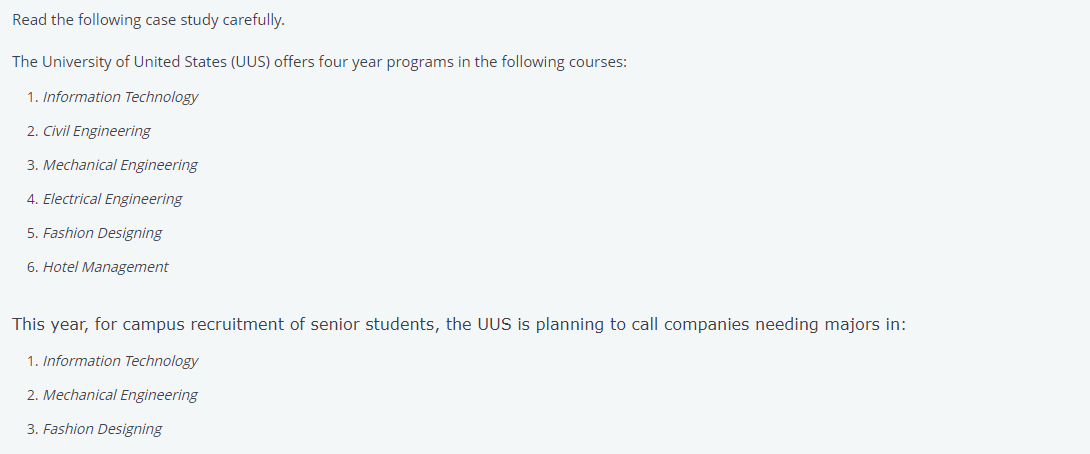Click the 'Read the following case study carefully' line
Image resolution: width=1090 pixels, height=454 pixels.
coord(148,20)
